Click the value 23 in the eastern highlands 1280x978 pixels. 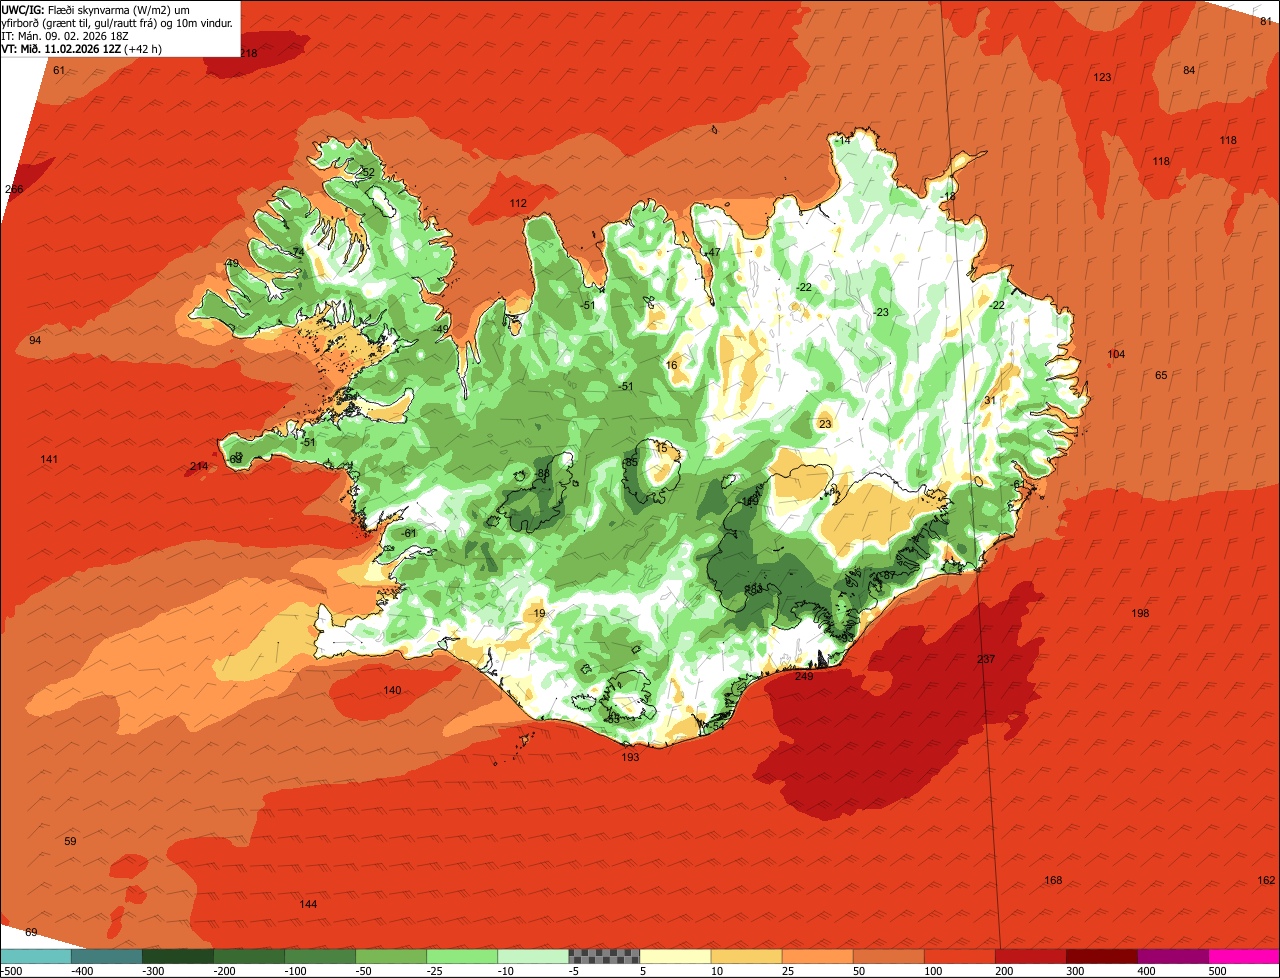825,424
